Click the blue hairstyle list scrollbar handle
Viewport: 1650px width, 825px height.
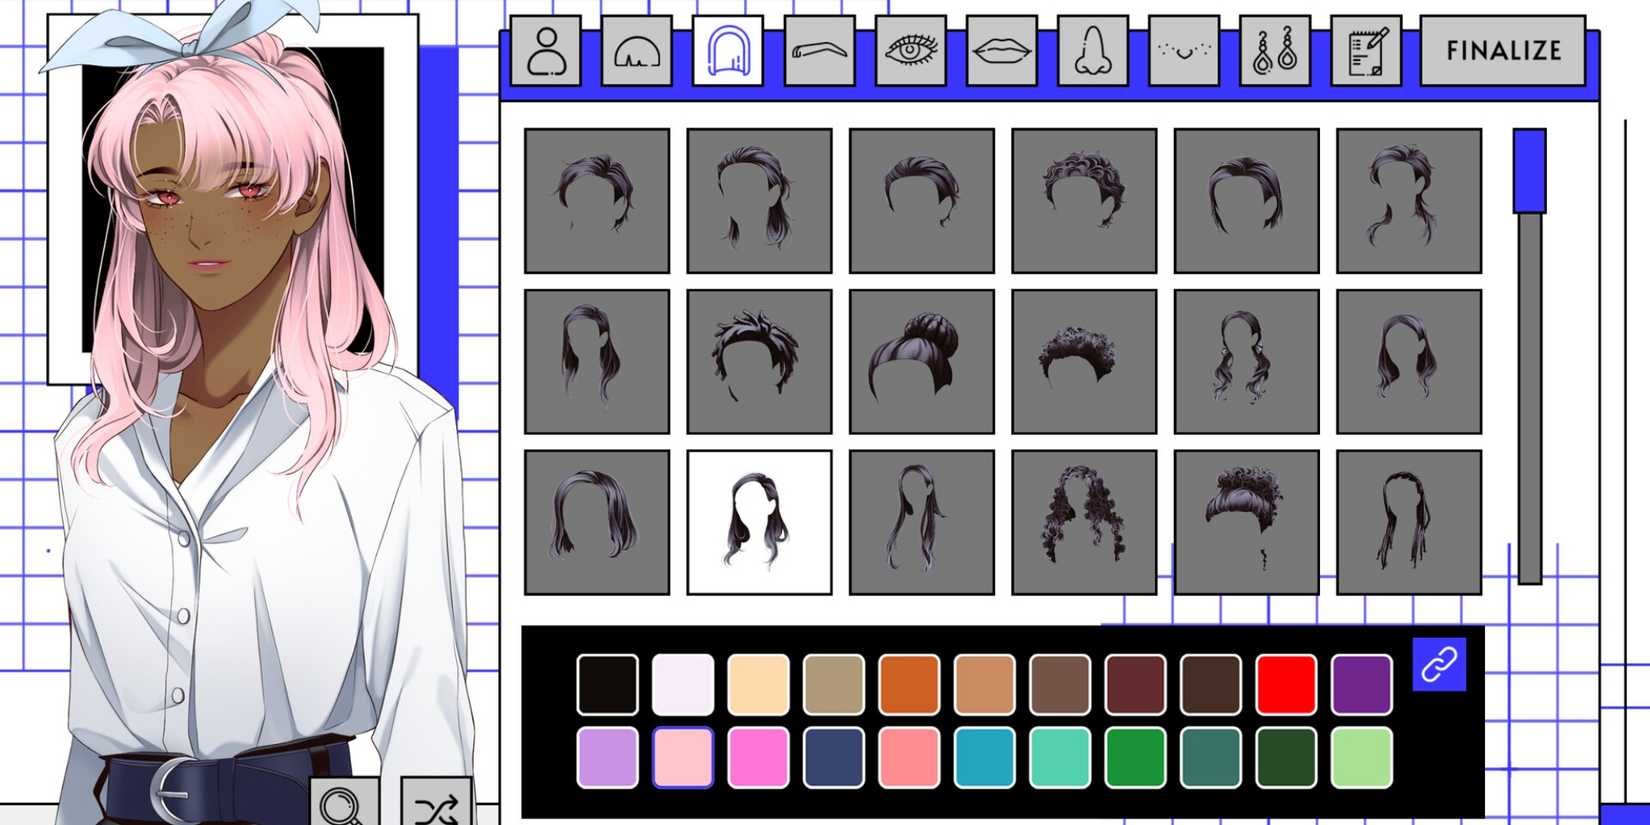point(1529,171)
